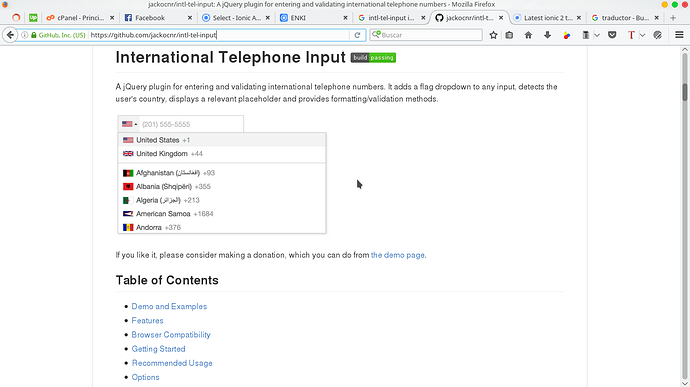Viewport: 690px width, 387px height.
Task: Open dropdown arrow beside red T icon
Action: pyautogui.click(x=642, y=35)
